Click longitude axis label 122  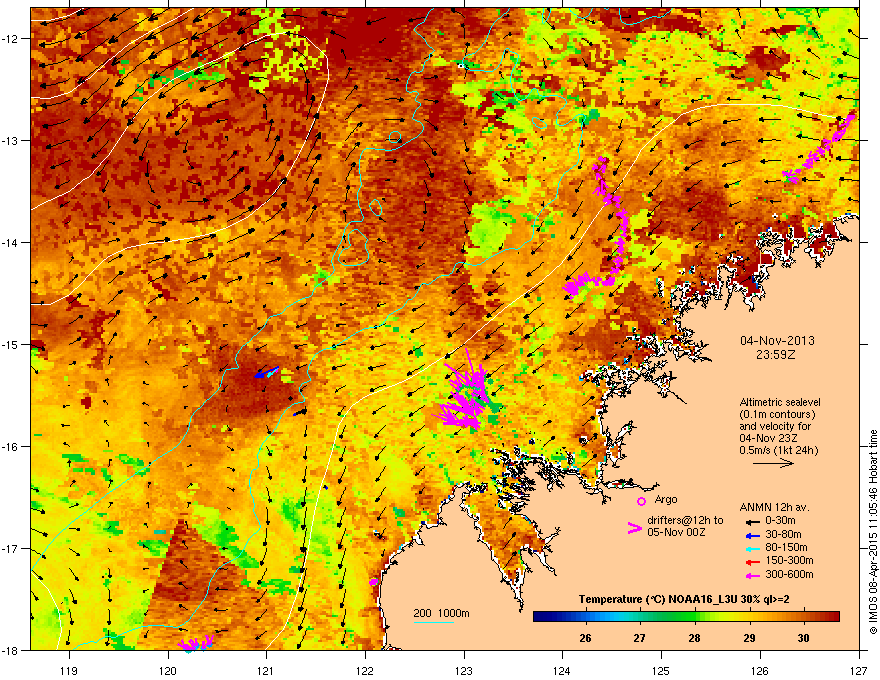click(365, 670)
